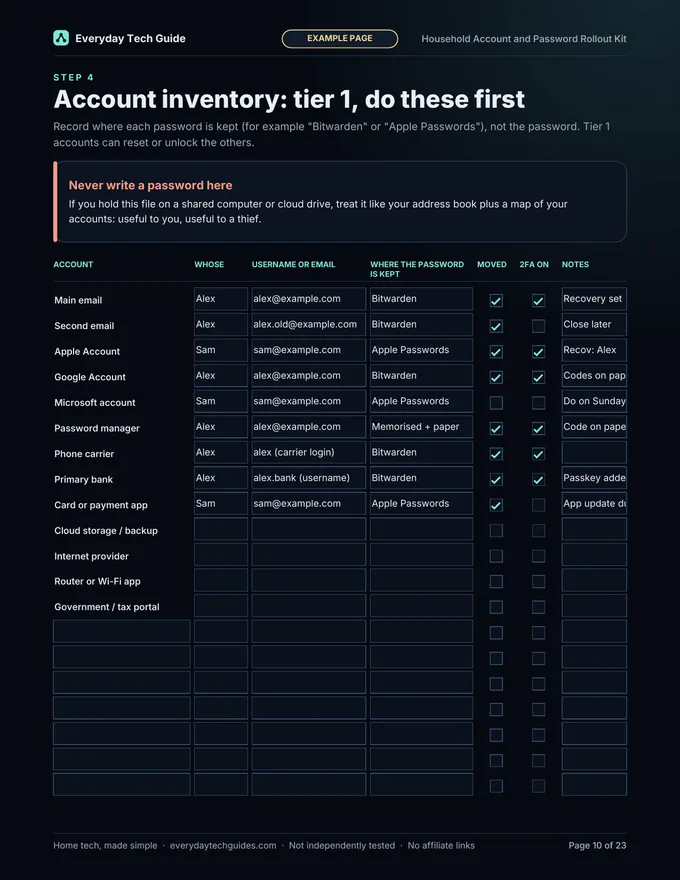Select the 'Memorised + paper' field
This screenshot has height=880, width=680.
tap(421, 427)
